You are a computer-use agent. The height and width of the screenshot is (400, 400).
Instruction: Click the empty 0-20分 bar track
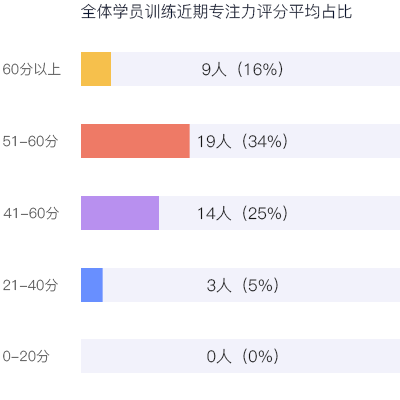pos(240,356)
